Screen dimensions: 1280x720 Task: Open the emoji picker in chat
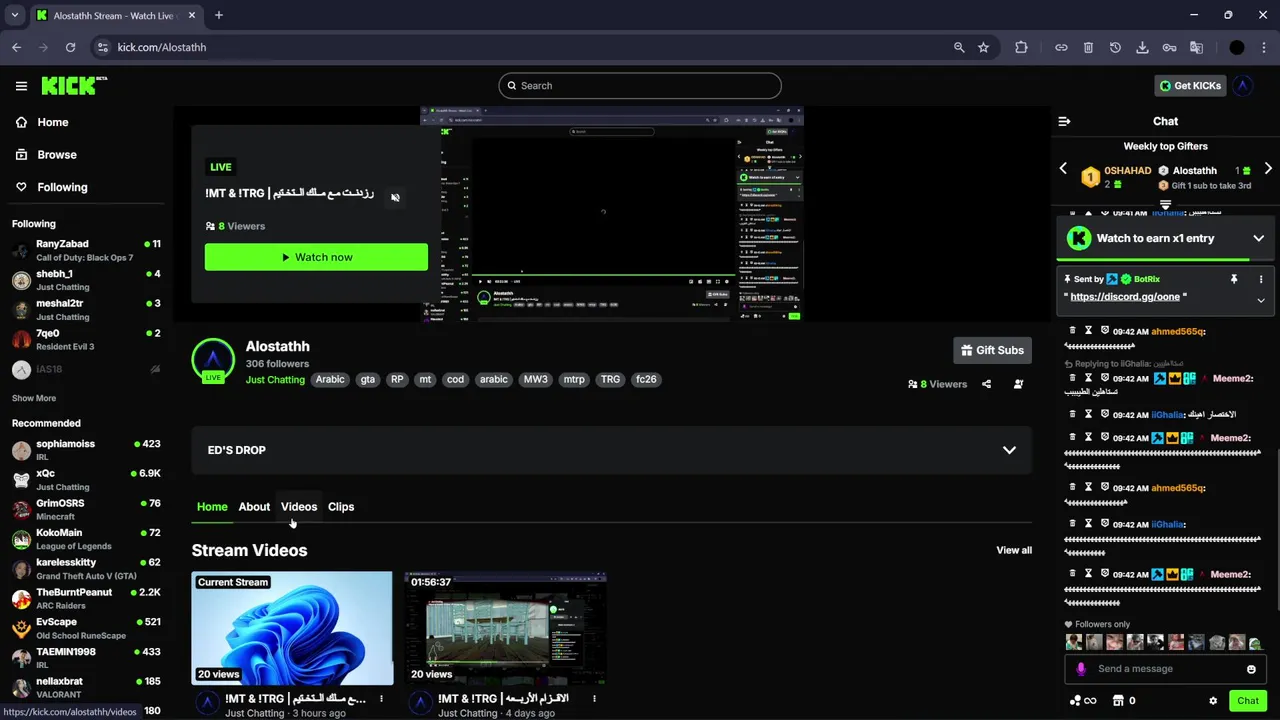click(x=1251, y=669)
